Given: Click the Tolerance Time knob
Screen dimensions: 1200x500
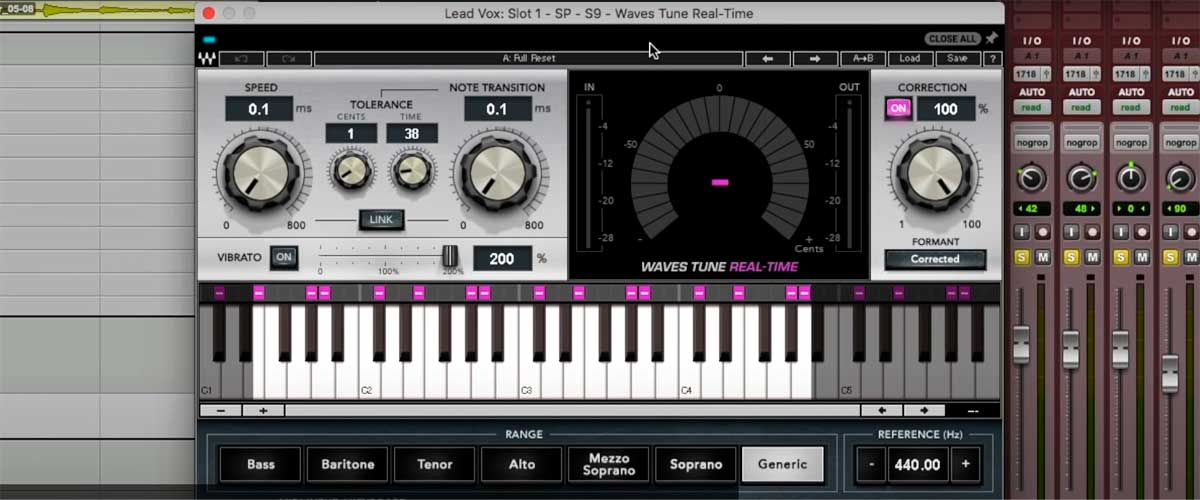Looking at the screenshot, I should click(x=411, y=170).
